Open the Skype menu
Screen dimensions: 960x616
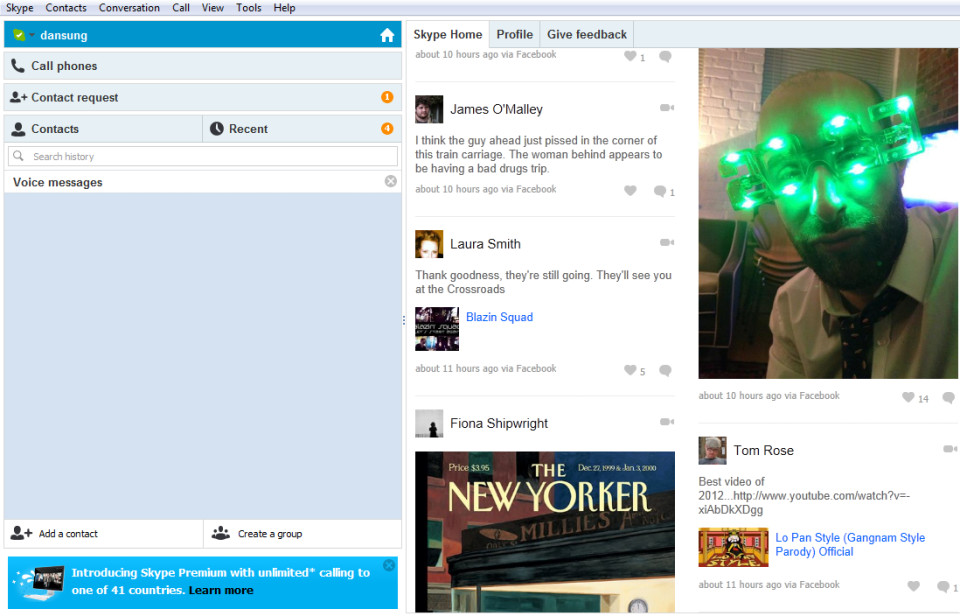pos(20,8)
